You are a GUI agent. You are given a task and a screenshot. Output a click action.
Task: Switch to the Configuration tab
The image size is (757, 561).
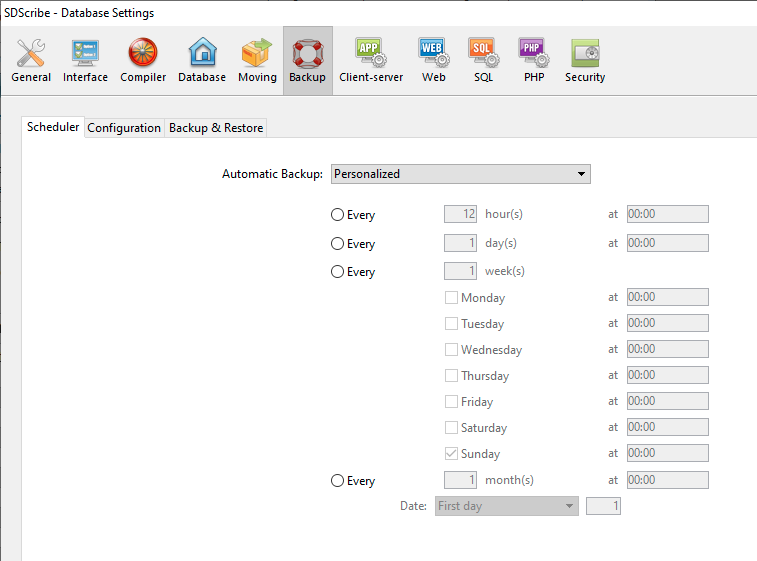coord(124,128)
